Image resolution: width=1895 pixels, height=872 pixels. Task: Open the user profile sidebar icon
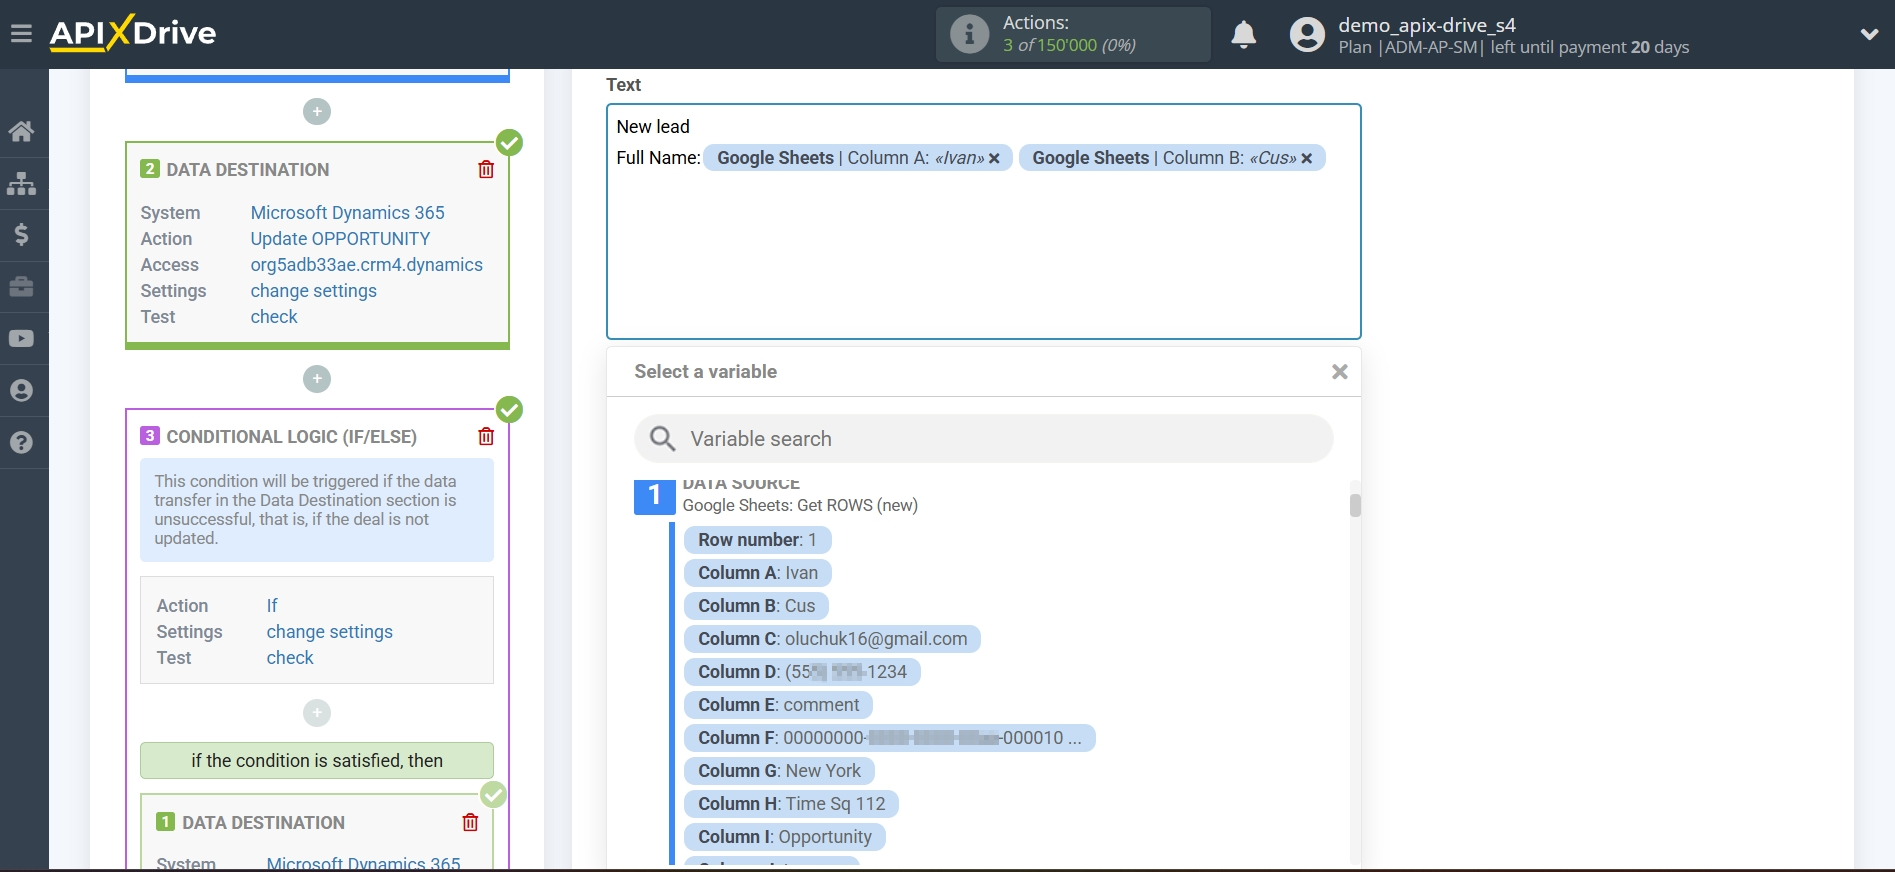[21, 391]
